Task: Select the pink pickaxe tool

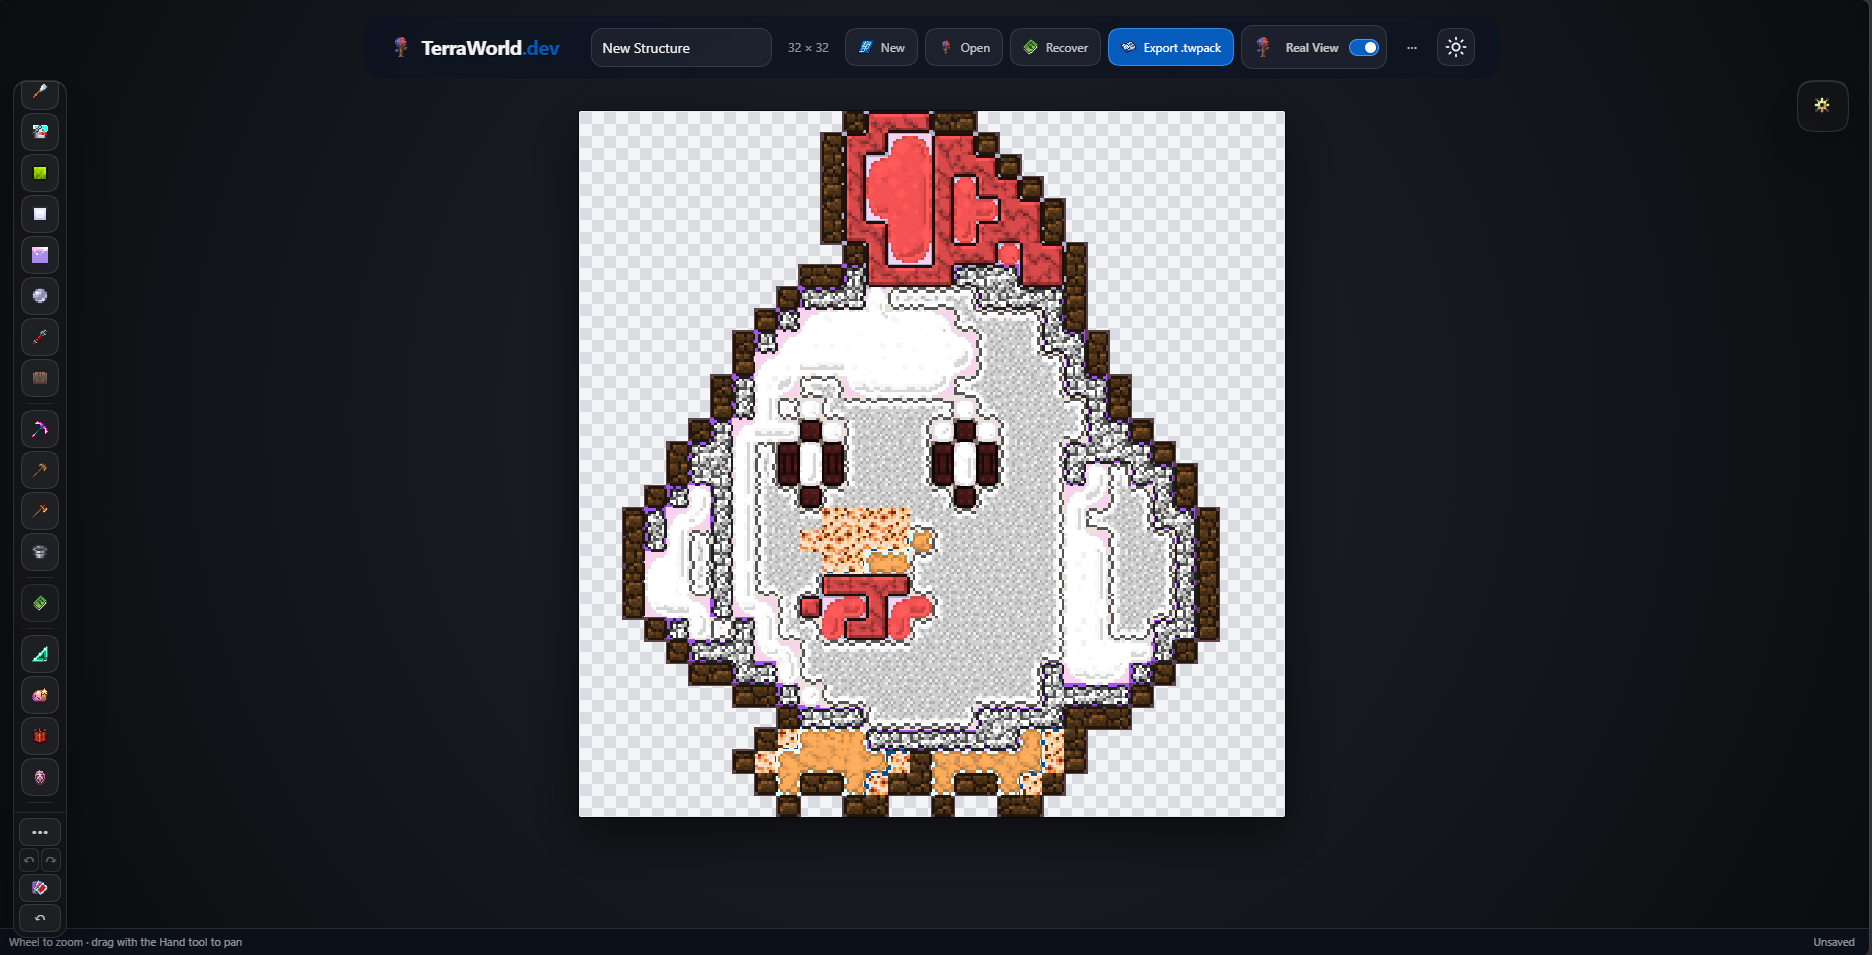Action: [40, 429]
